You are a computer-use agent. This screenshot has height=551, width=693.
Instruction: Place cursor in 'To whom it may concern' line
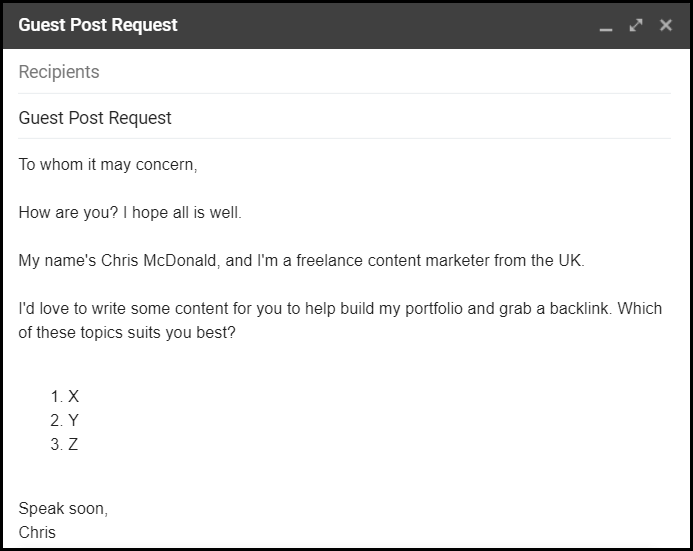click(x=108, y=165)
